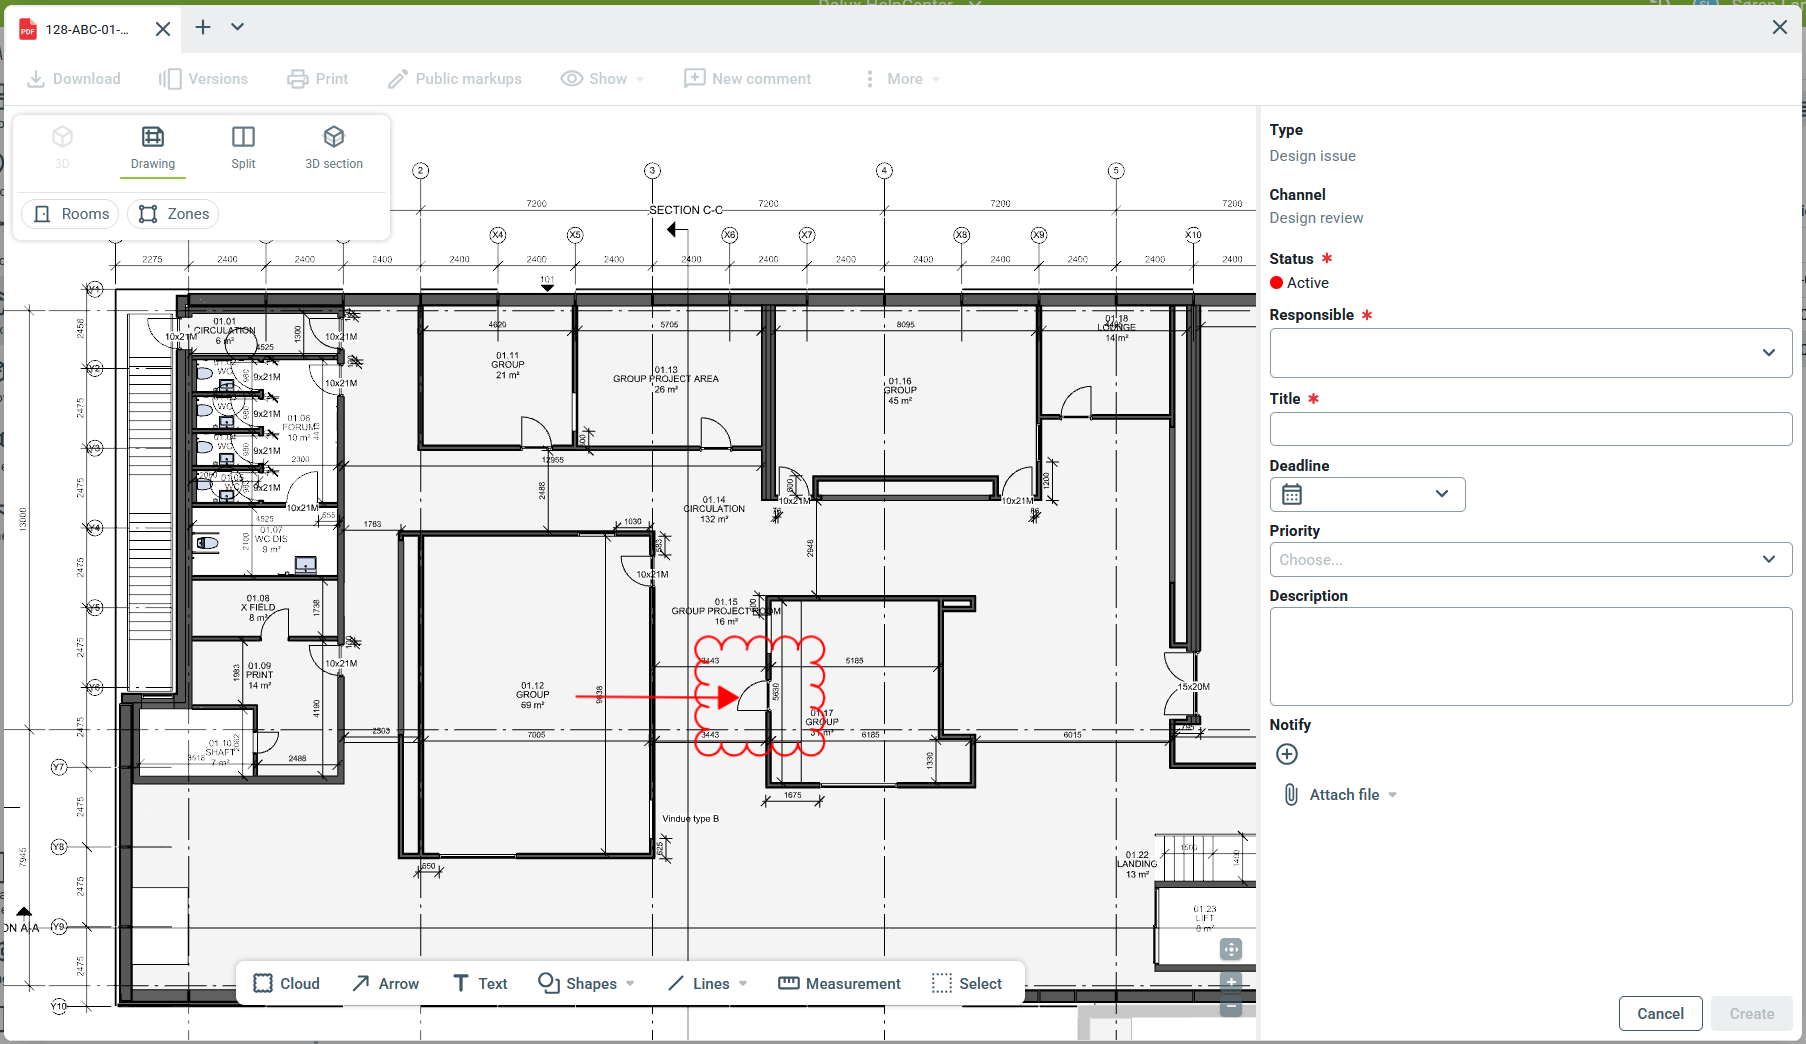Switch to Split view mode
Viewport: 1806px width, 1044px height.
[x=243, y=147]
